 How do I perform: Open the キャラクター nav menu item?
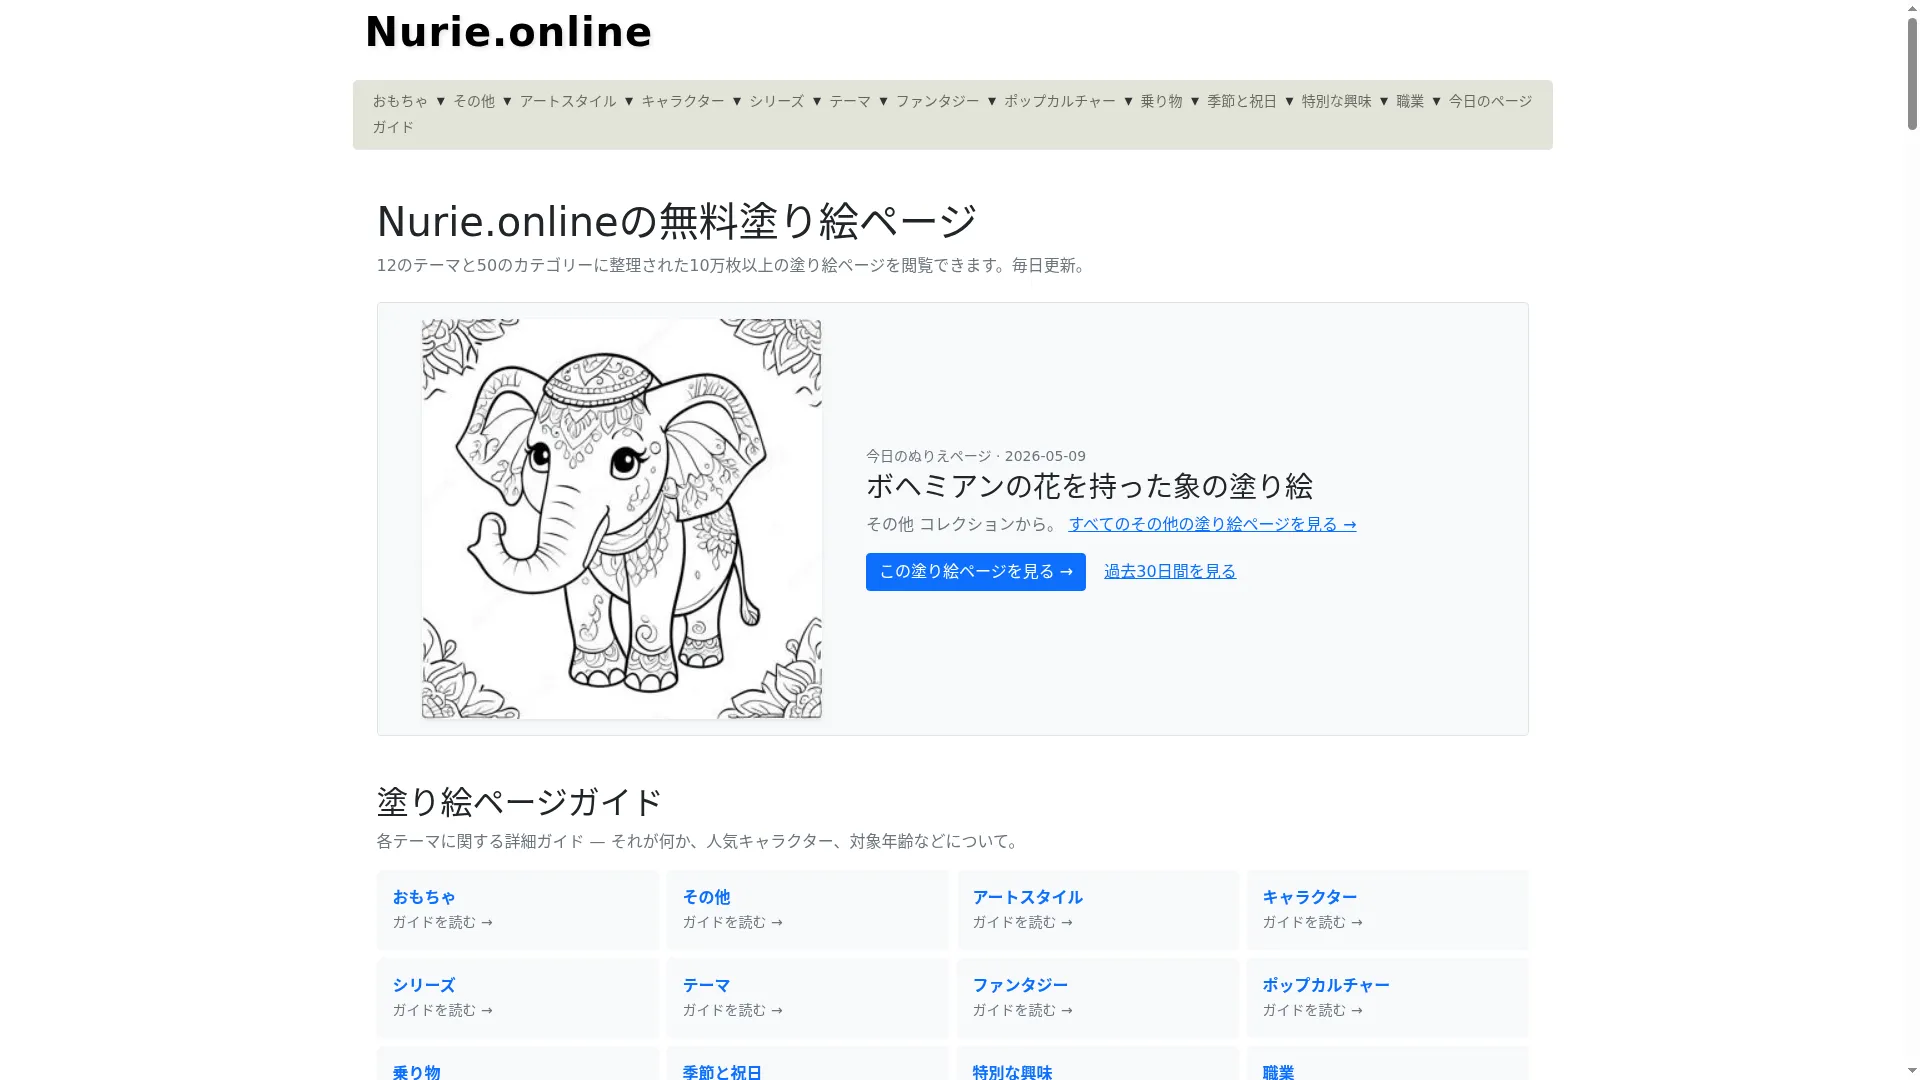pyautogui.click(x=683, y=101)
